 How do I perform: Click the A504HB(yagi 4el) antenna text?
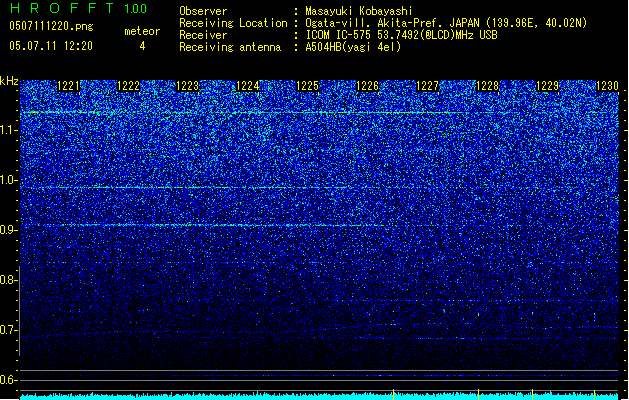click(353, 47)
